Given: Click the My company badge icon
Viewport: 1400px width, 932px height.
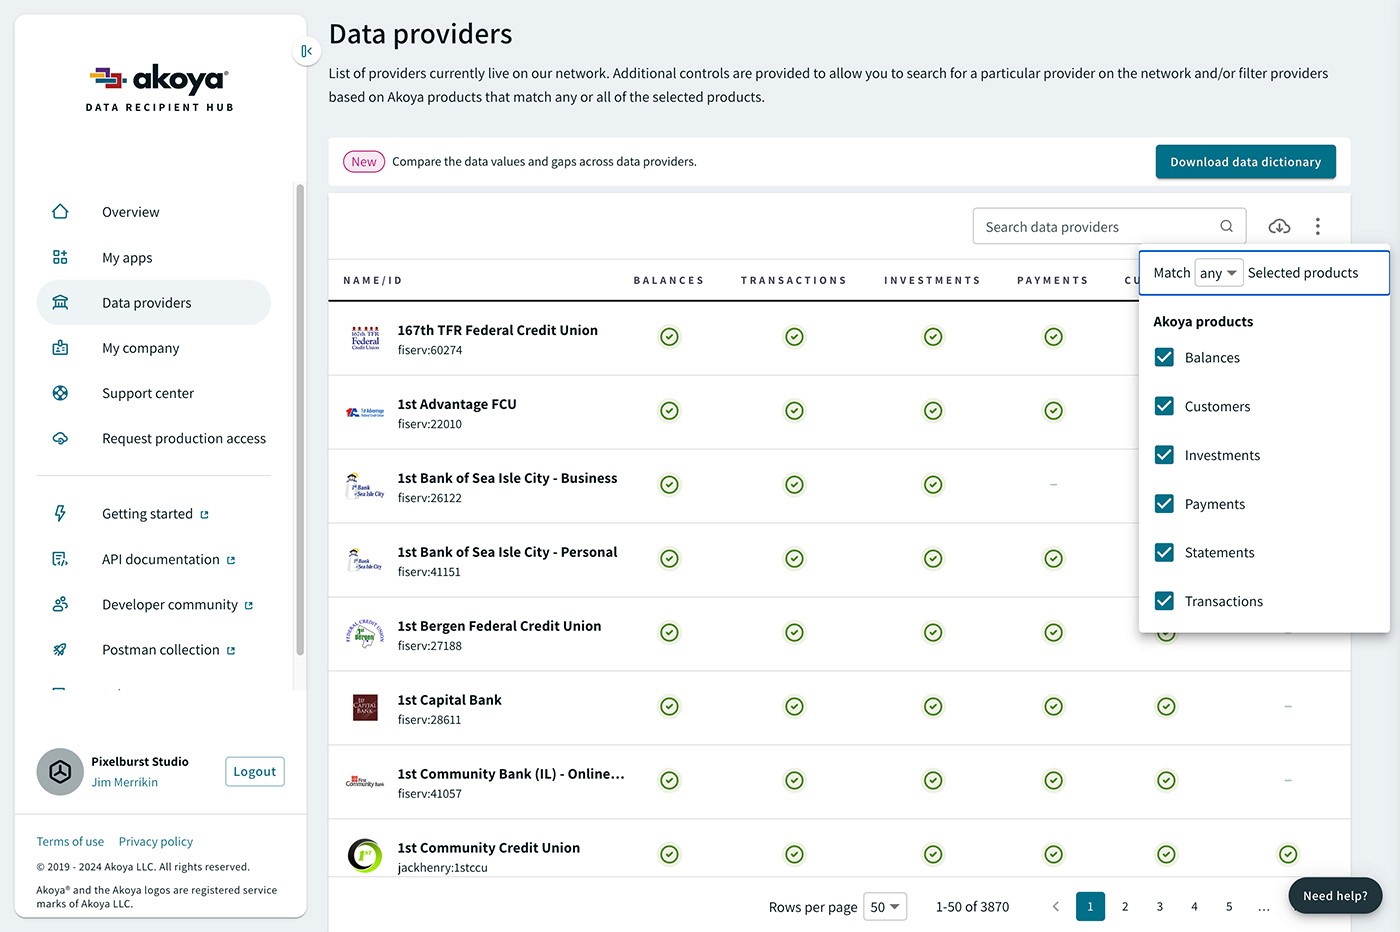Looking at the screenshot, I should click(60, 348).
